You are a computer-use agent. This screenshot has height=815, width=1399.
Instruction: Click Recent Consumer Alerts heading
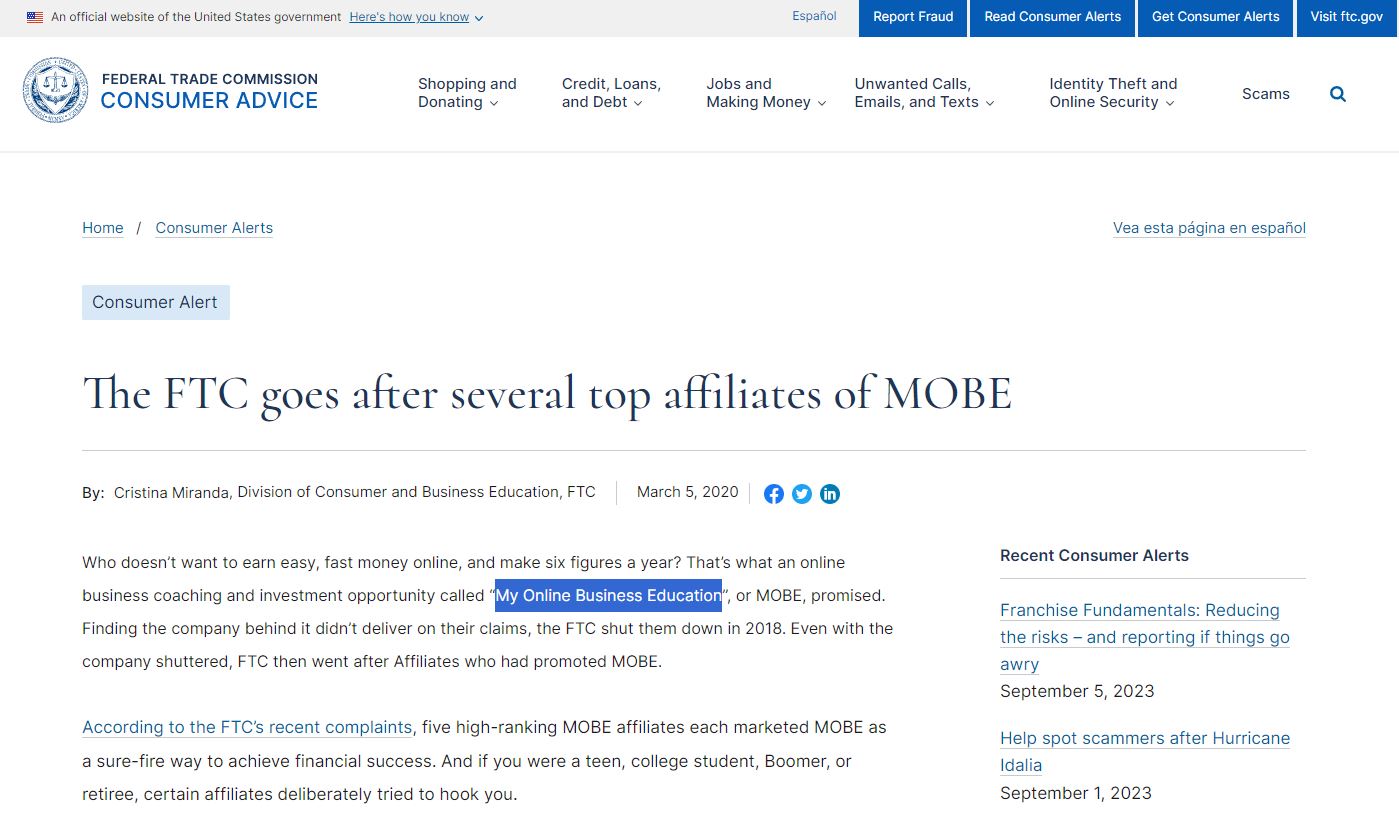tap(1094, 555)
